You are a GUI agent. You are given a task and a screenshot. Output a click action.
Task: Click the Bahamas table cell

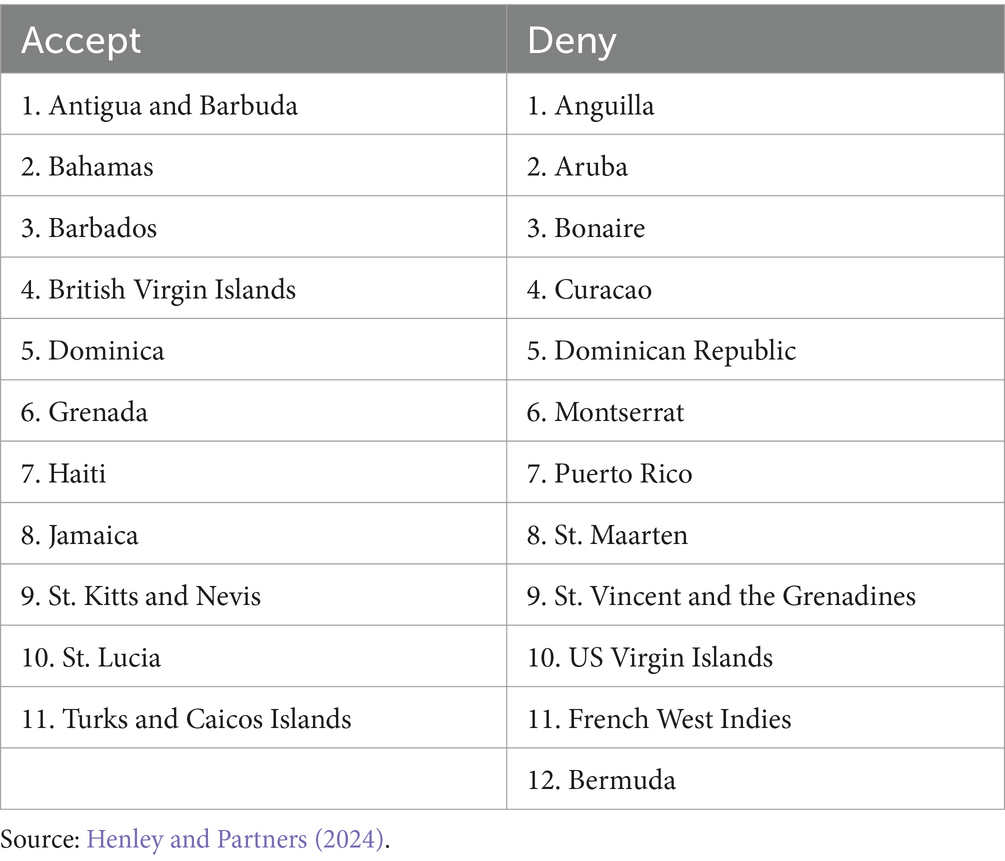[x=253, y=166]
